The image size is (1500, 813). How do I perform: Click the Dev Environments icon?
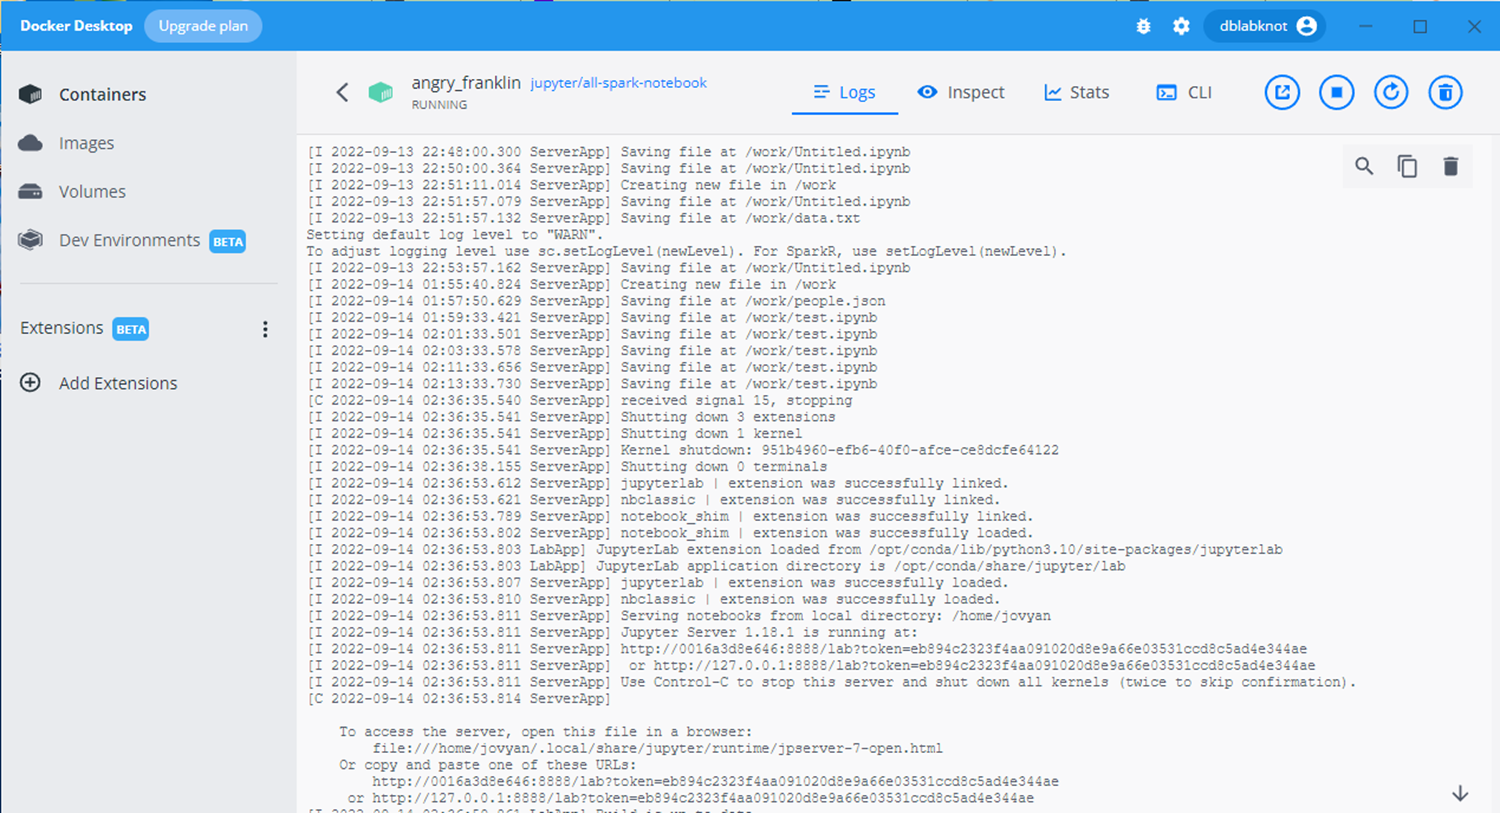pos(31,240)
